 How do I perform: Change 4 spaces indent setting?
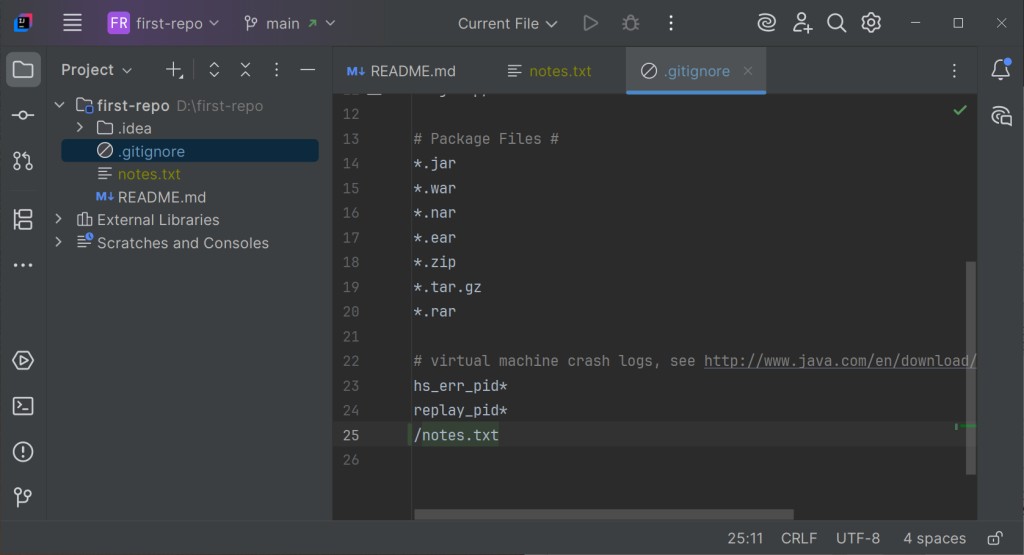tap(934, 538)
